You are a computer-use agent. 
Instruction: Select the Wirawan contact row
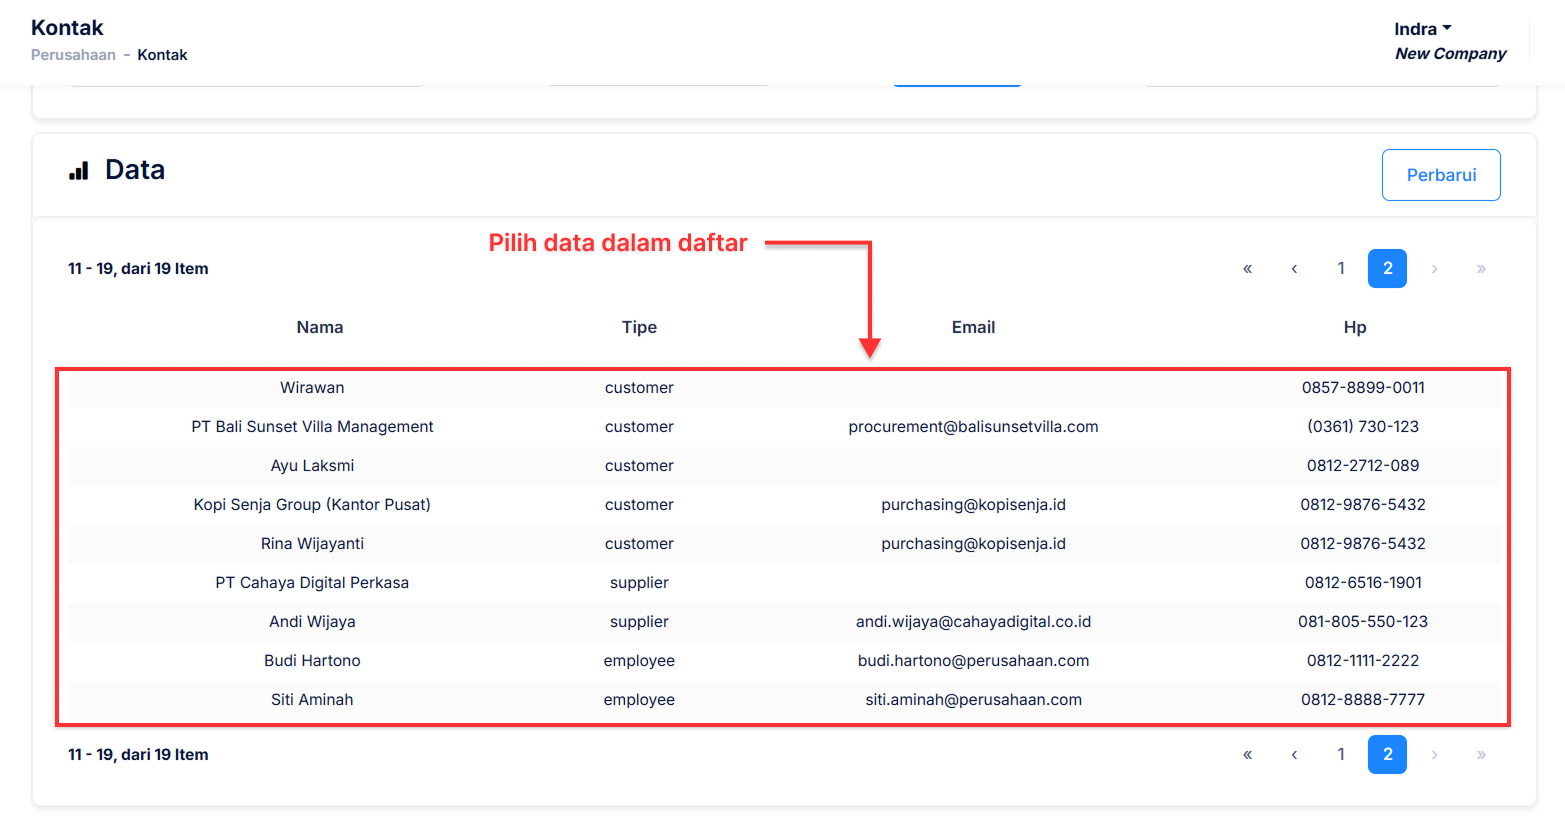312,388
